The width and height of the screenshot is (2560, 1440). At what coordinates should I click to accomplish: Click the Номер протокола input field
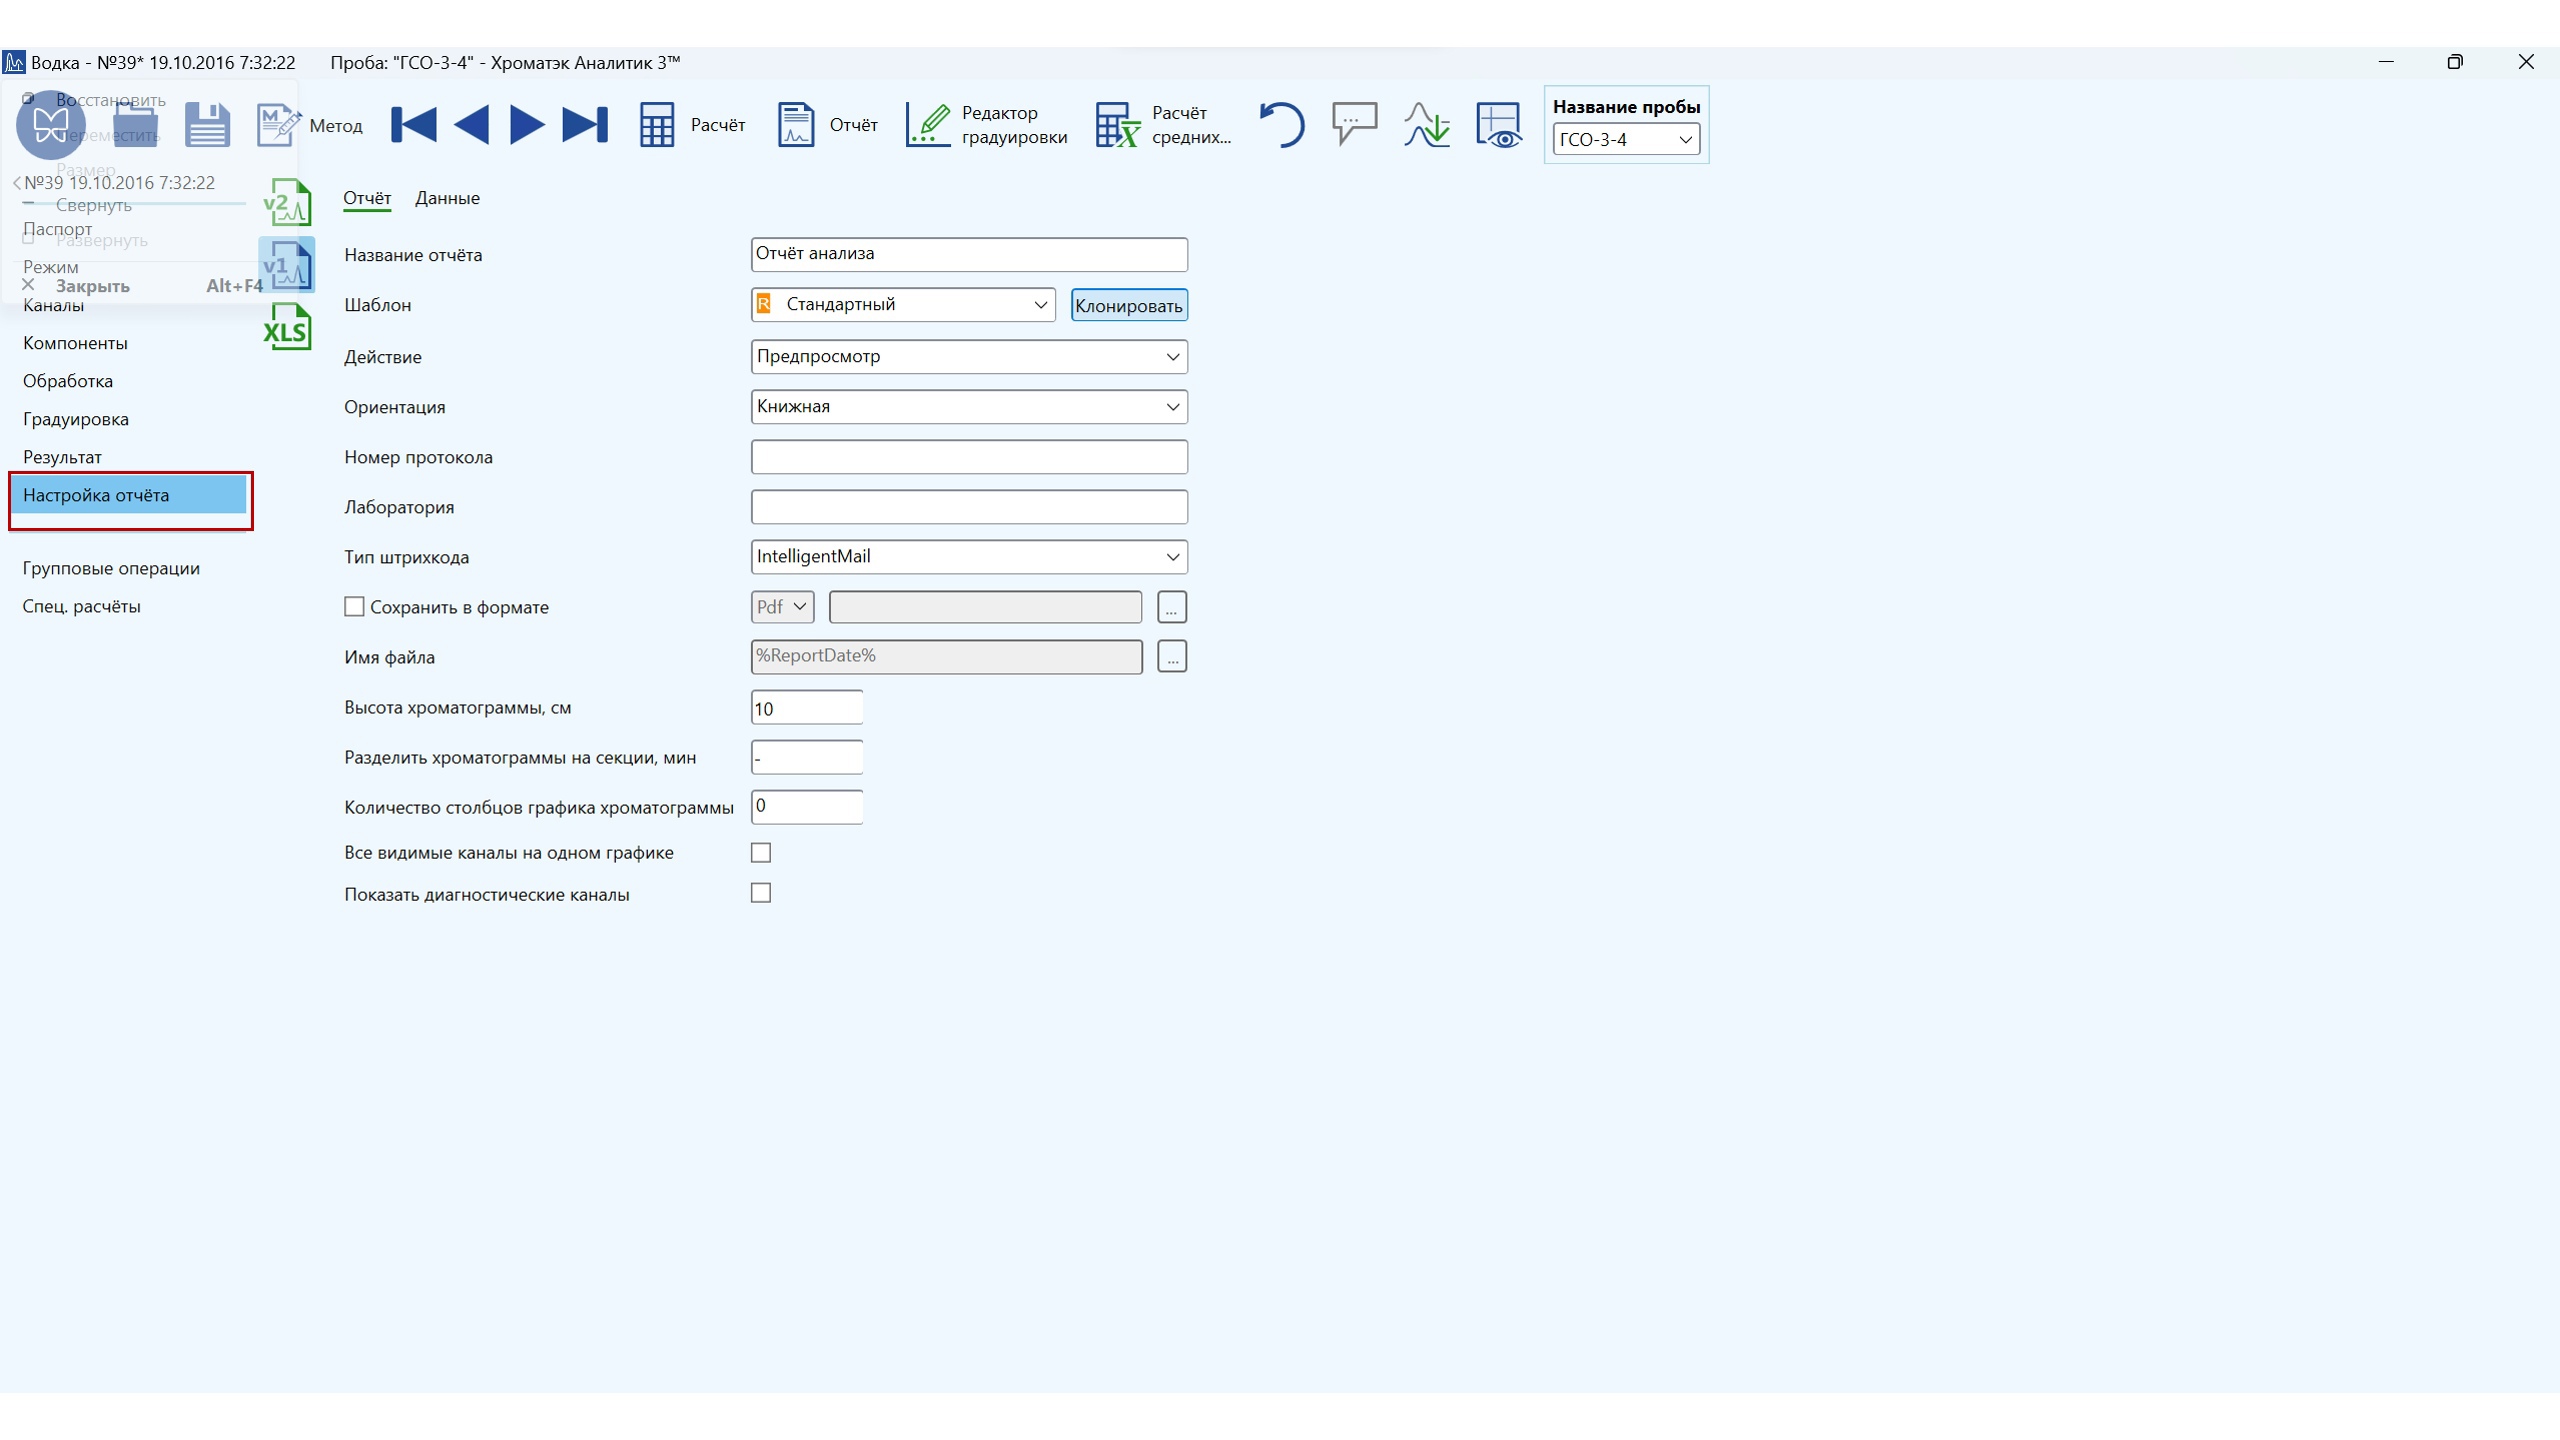point(968,457)
